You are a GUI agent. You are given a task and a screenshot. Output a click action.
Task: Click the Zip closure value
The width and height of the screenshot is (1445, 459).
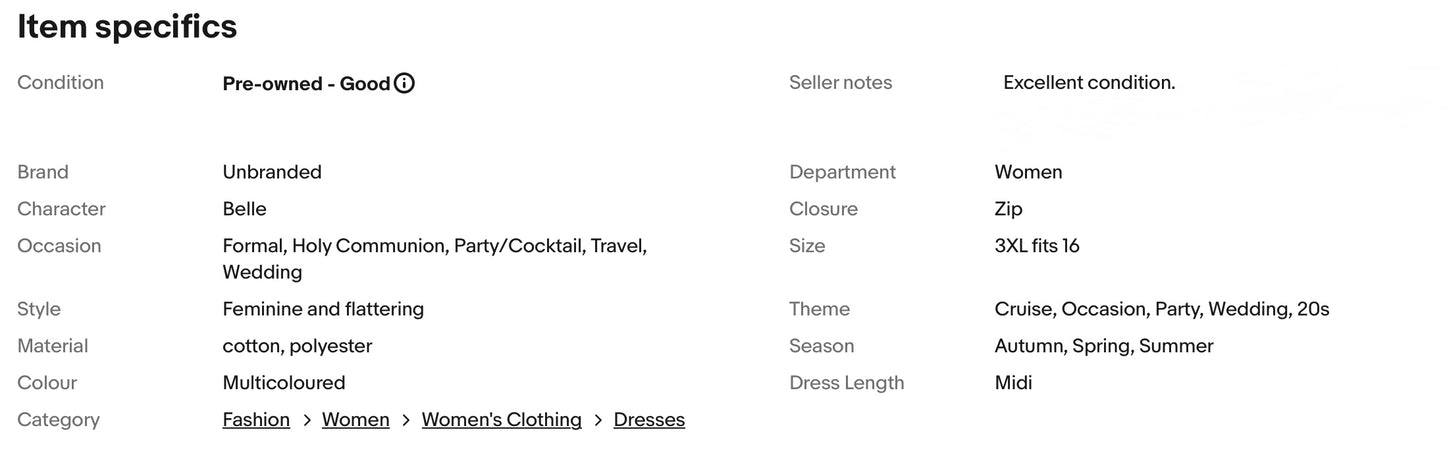[1008, 209]
